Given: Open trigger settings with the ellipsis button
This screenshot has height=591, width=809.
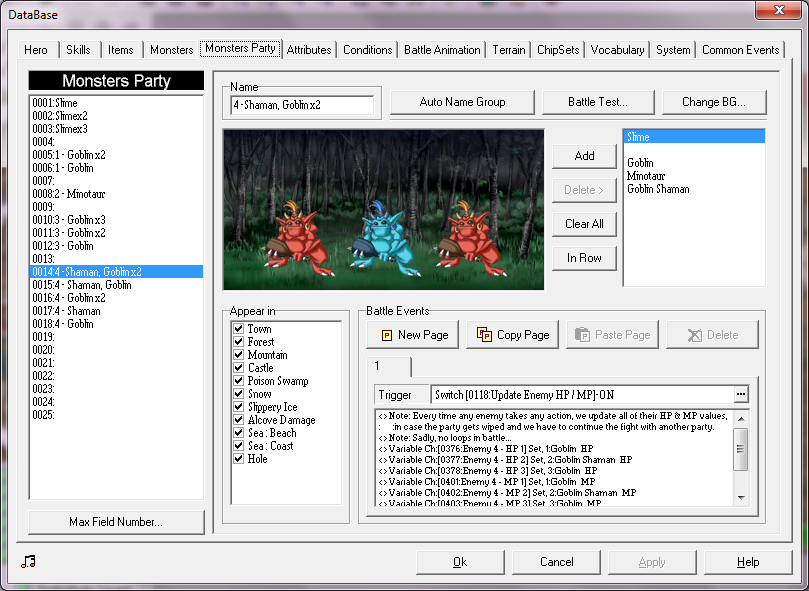Looking at the screenshot, I should tap(741, 394).
